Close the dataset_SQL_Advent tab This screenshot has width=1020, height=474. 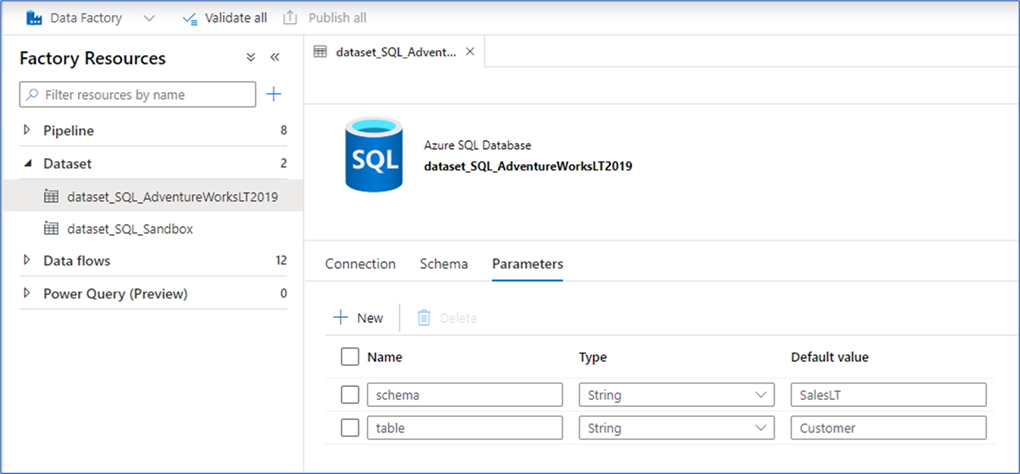(x=470, y=51)
